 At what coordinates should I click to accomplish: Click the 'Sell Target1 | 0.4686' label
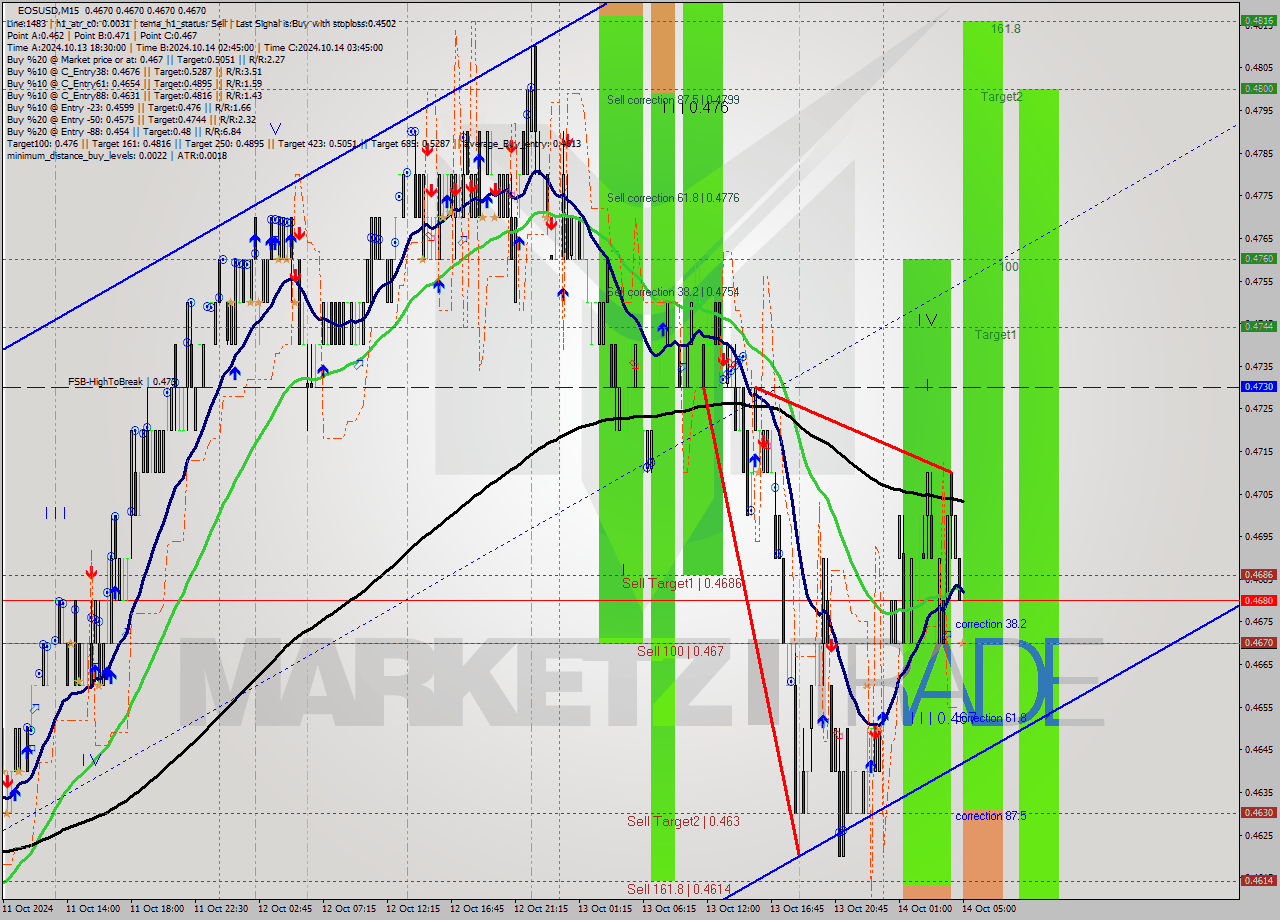[x=682, y=583]
